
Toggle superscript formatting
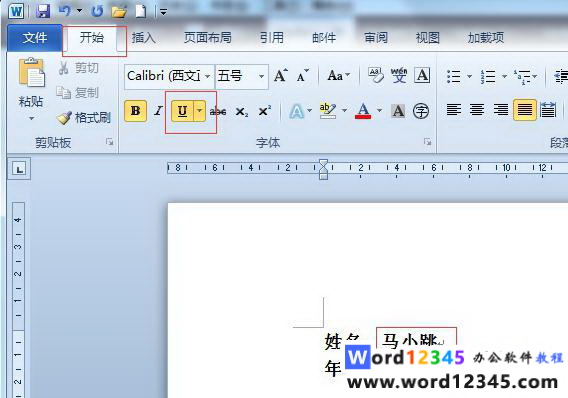[264, 111]
